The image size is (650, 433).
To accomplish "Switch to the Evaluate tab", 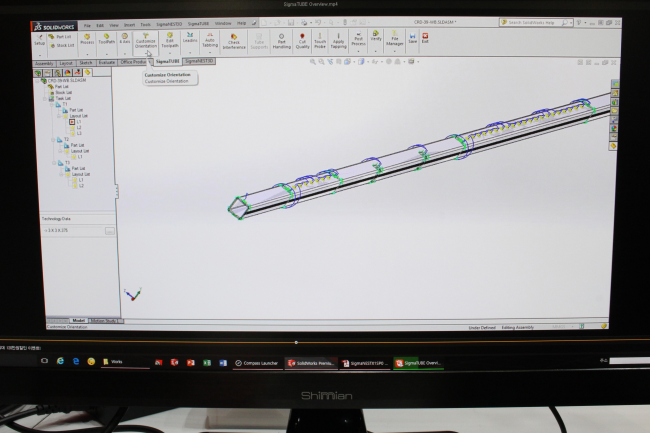I will point(105,62).
